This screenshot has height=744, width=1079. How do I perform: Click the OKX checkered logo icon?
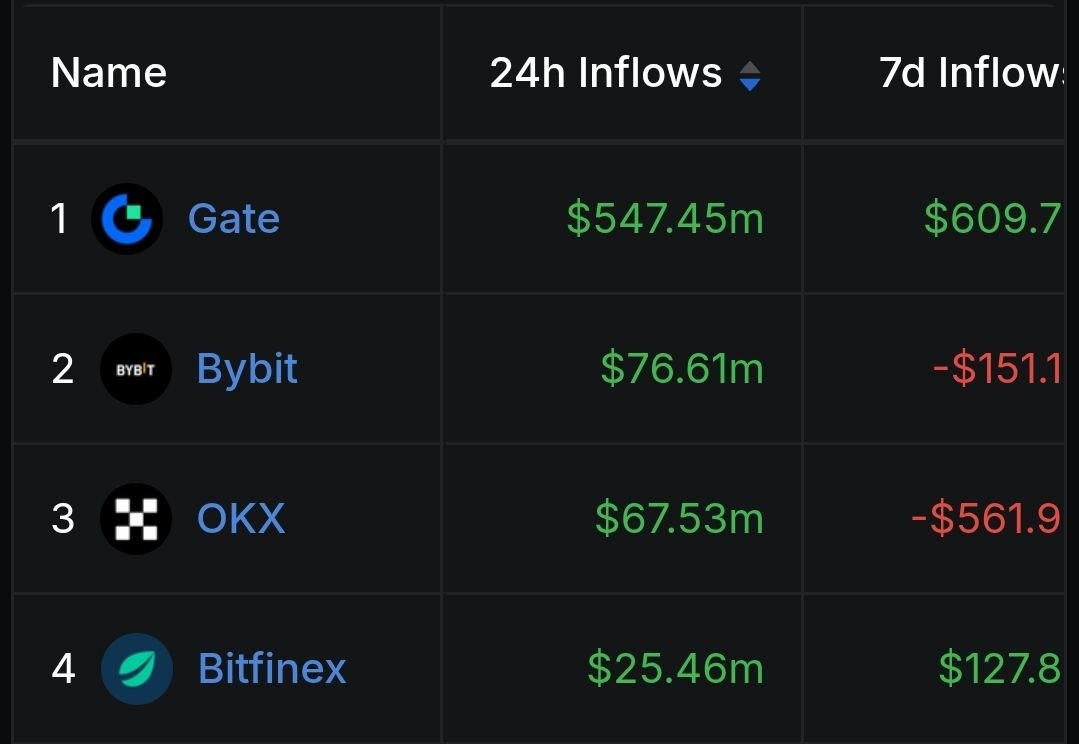click(136, 518)
